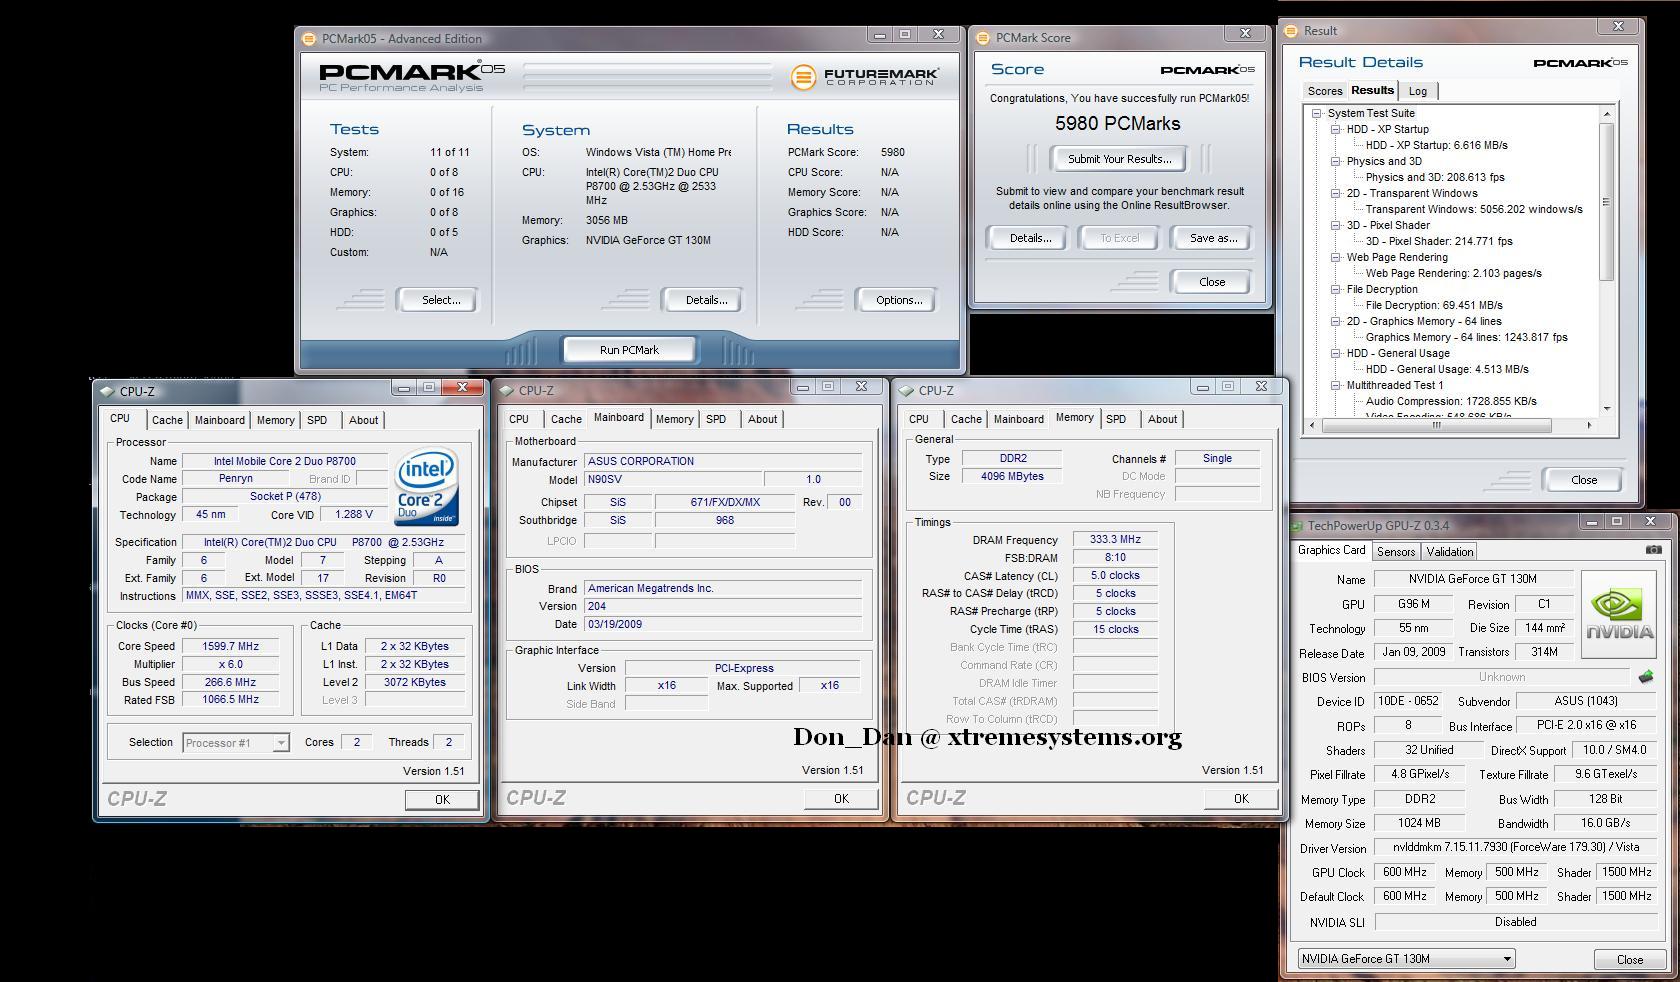1680x982 pixels.
Task: Collapse the File Decryption node
Action: (x=1335, y=289)
